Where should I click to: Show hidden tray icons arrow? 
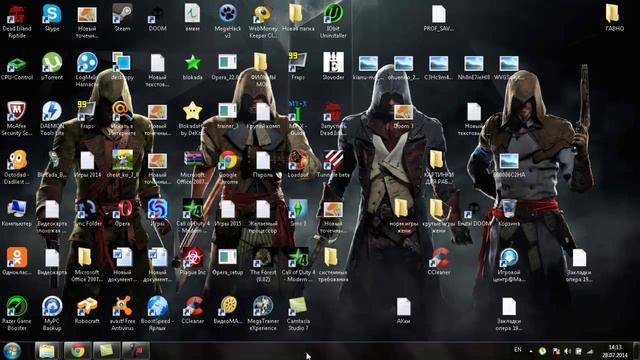531,351
